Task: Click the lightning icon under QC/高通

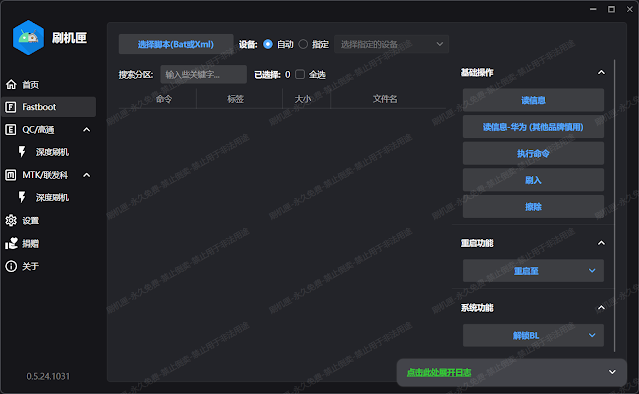Action: pyautogui.click(x=22, y=152)
